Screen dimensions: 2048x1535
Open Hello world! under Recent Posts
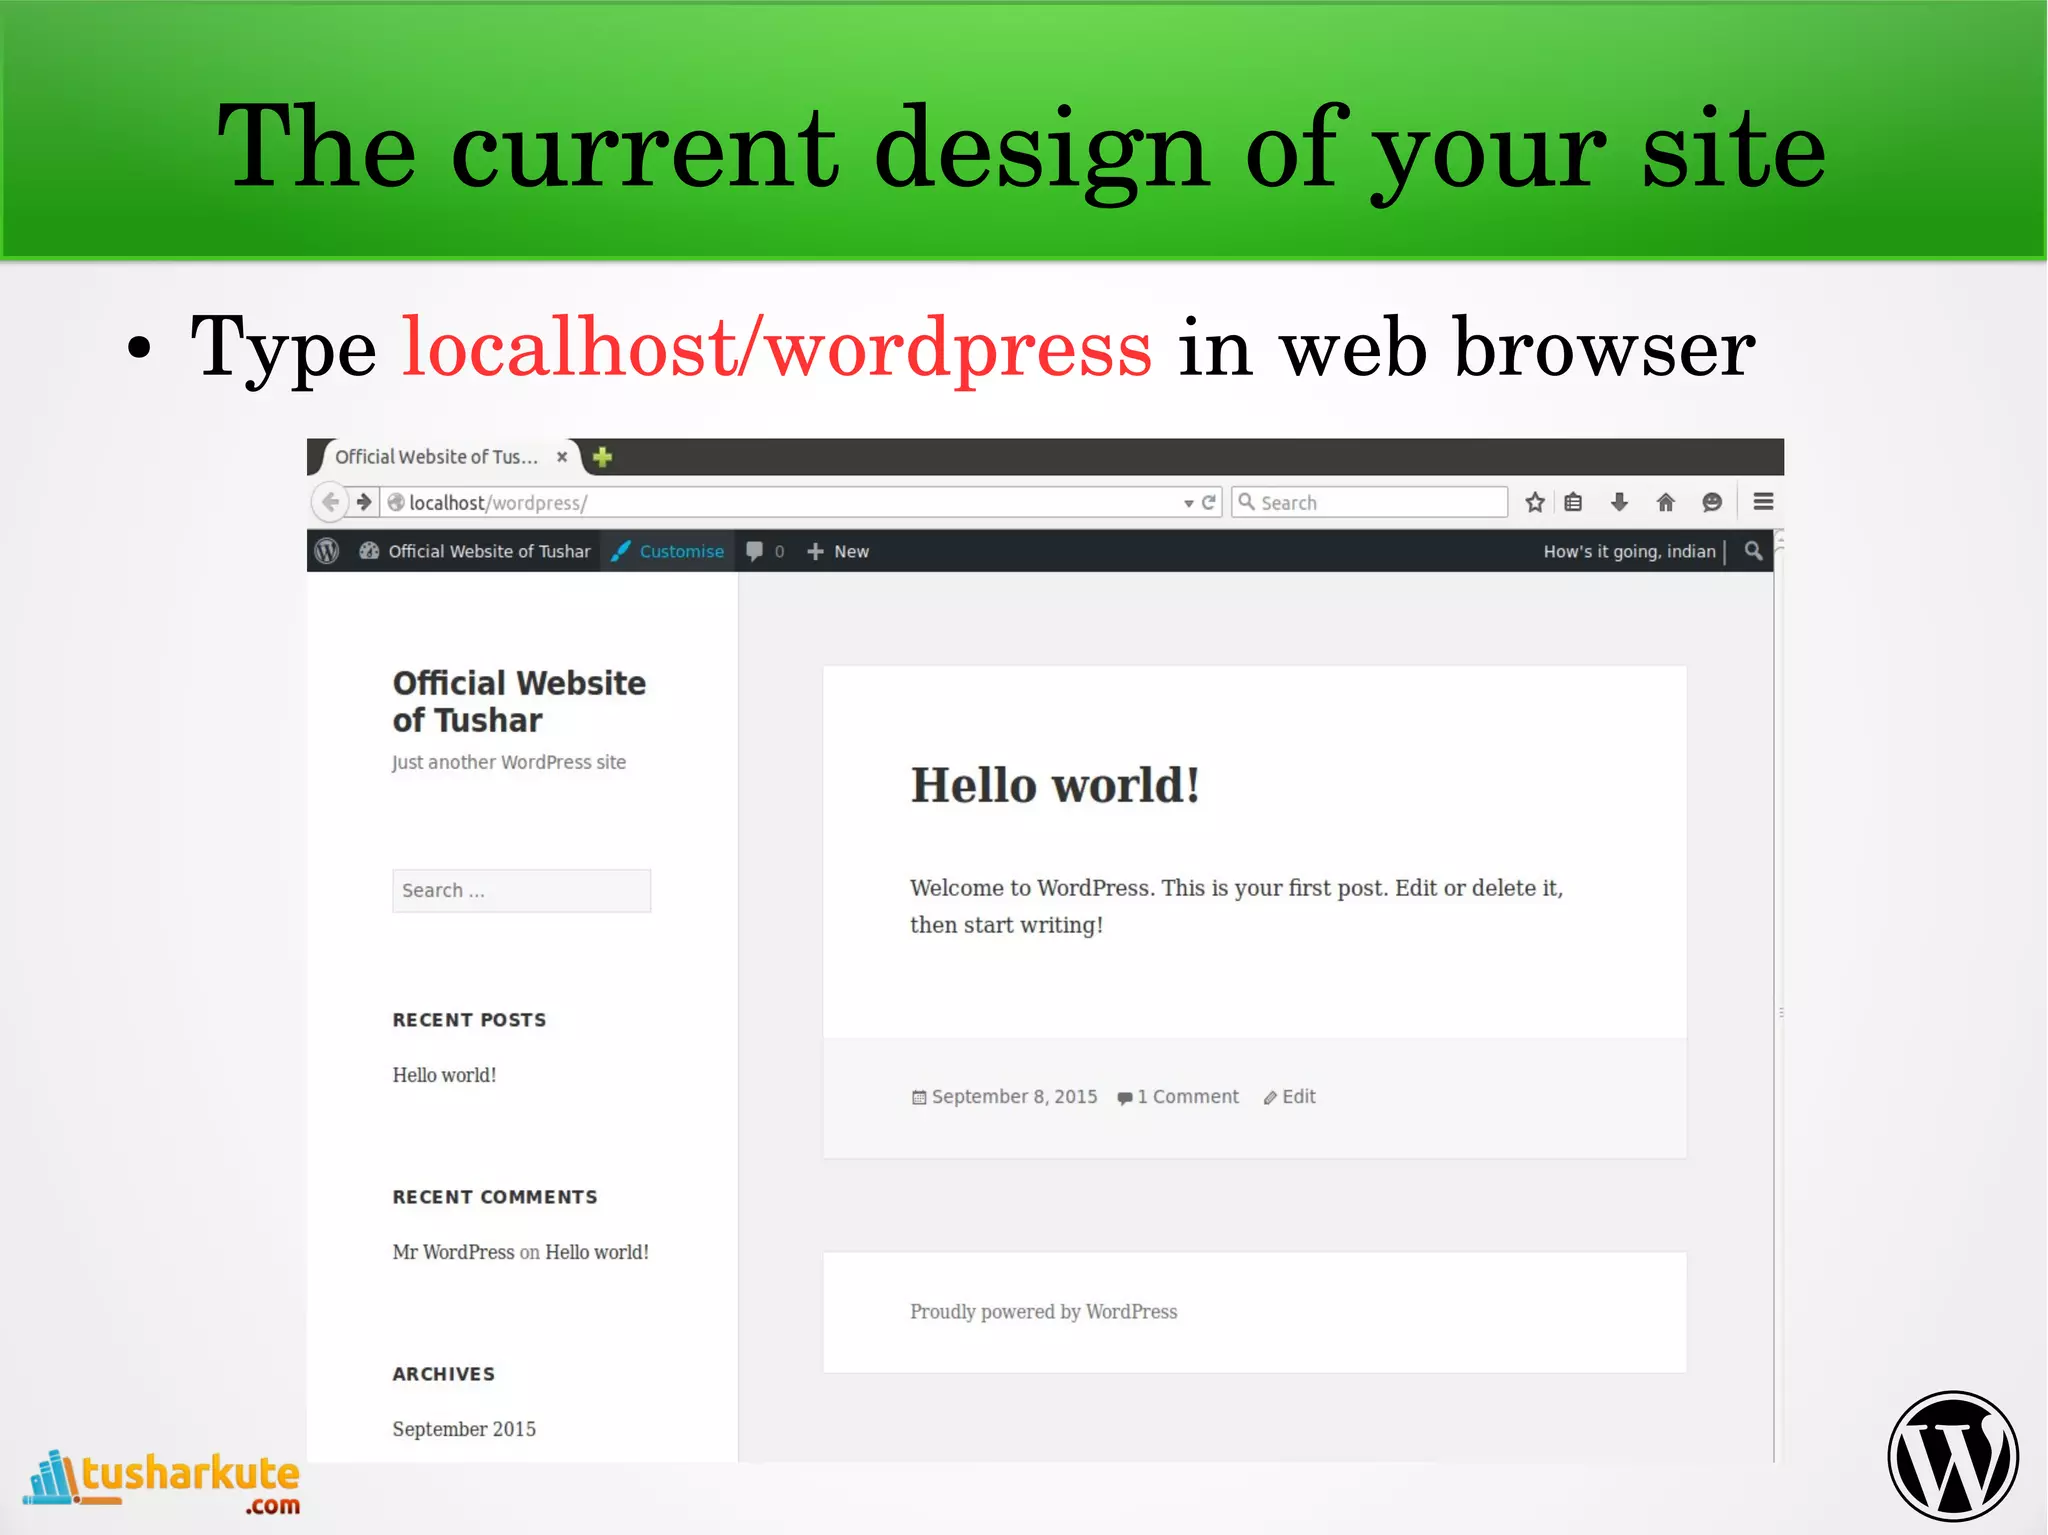444,1075
